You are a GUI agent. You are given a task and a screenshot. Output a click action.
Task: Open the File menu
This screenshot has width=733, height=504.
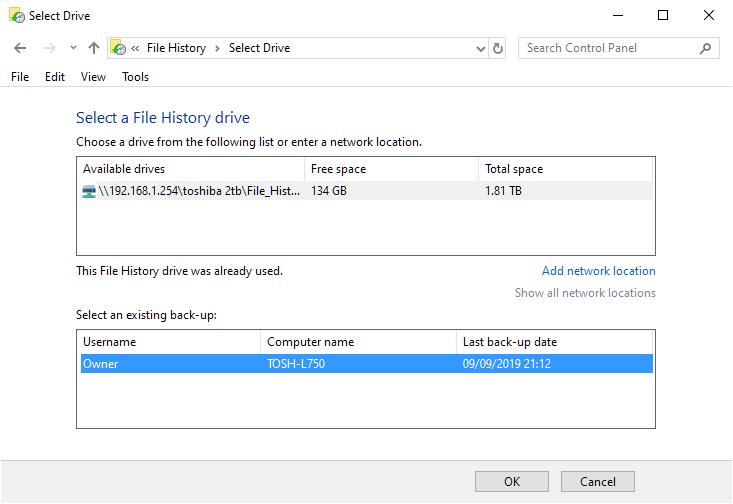click(x=20, y=77)
